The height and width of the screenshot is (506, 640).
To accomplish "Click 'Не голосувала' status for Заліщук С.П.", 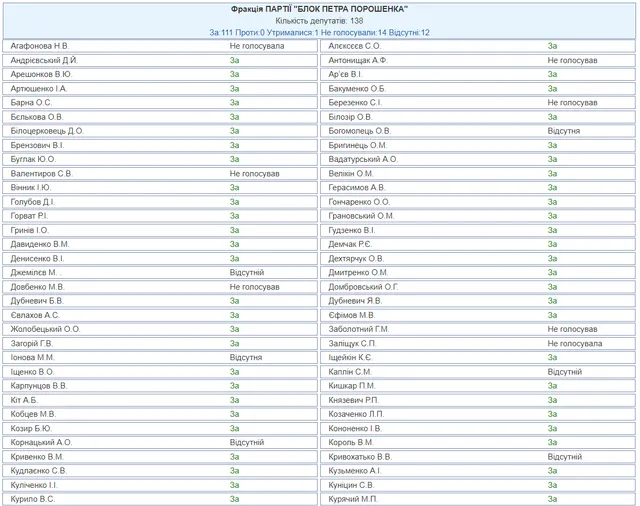I will [574, 342].
